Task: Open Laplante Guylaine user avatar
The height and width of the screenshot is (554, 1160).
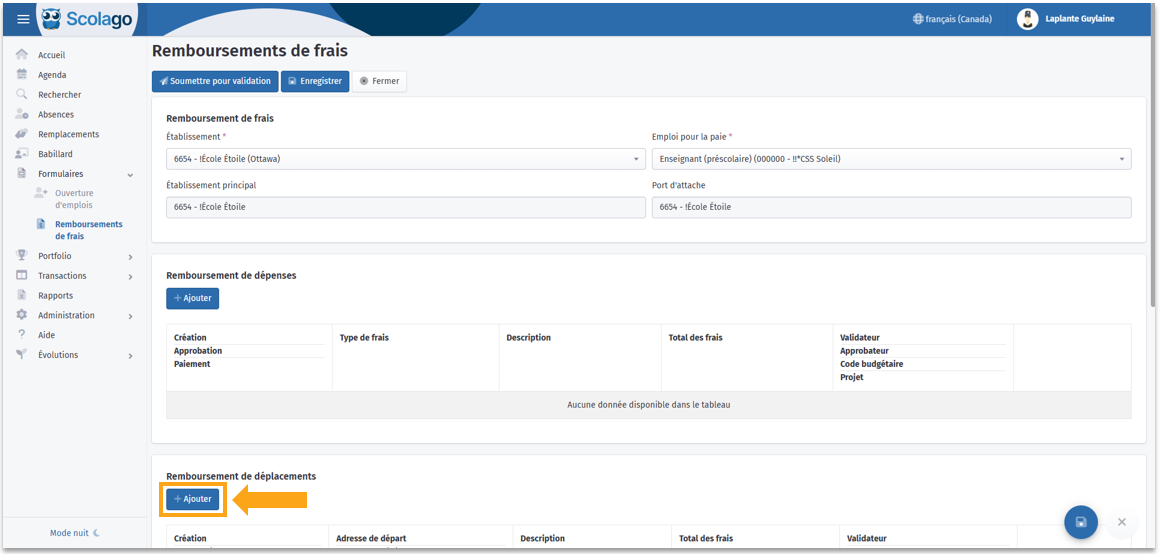Action: pos(1028,19)
